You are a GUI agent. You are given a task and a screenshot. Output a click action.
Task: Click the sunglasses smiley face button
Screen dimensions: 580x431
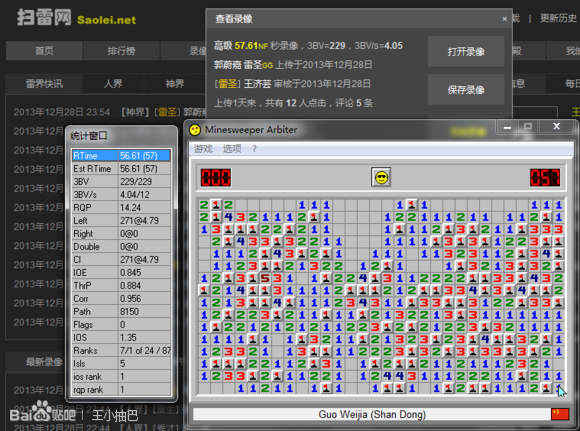[381, 178]
